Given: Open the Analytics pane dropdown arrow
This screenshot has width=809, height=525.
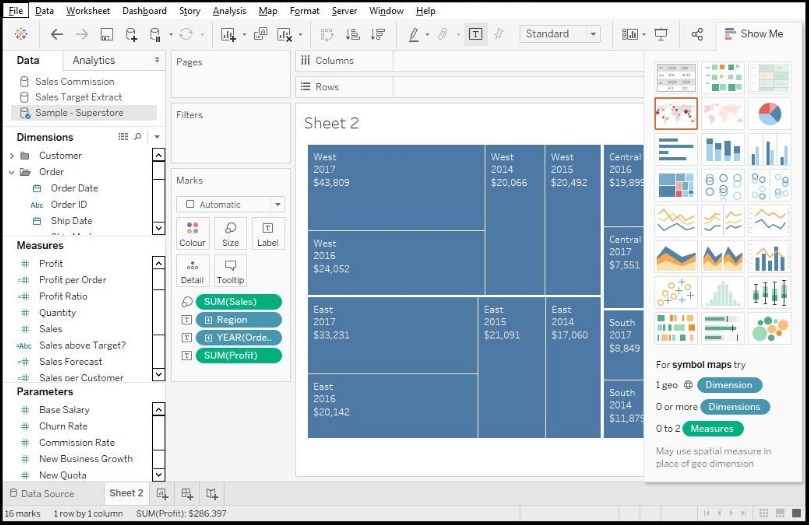Looking at the screenshot, I should coord(157,60).
